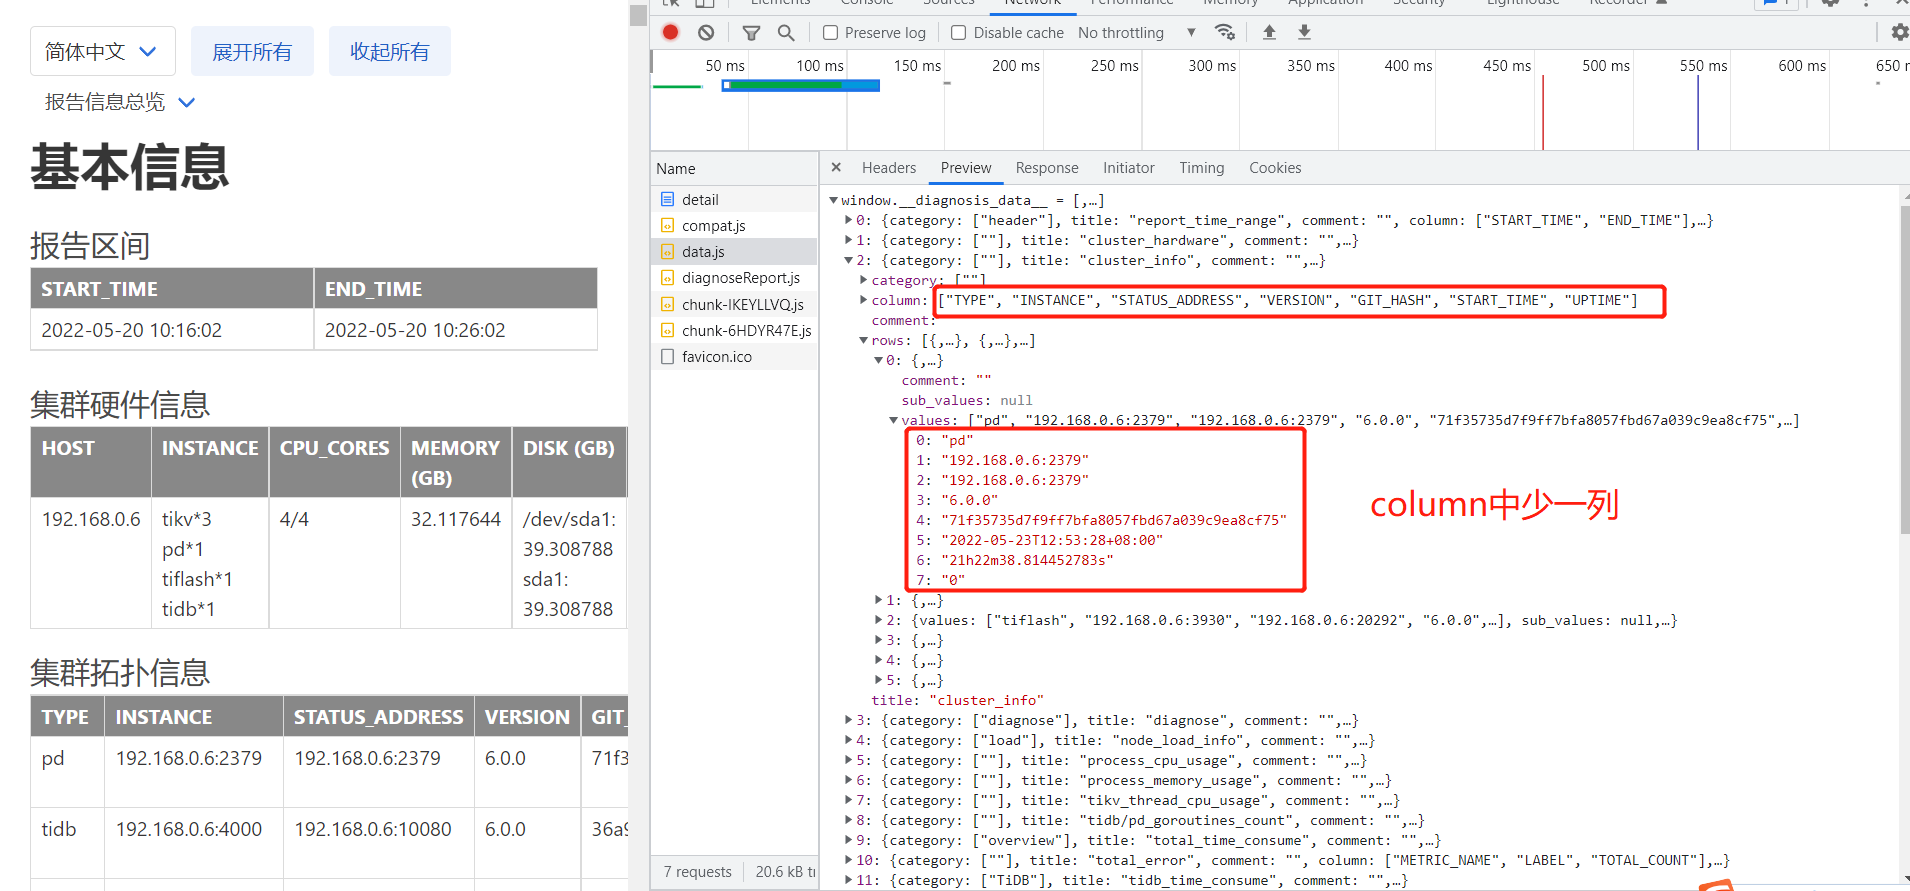Open the network filter icon
The width and height of the screenshot is (1910, 891).
pyautogui.click(x=751, y=33)
